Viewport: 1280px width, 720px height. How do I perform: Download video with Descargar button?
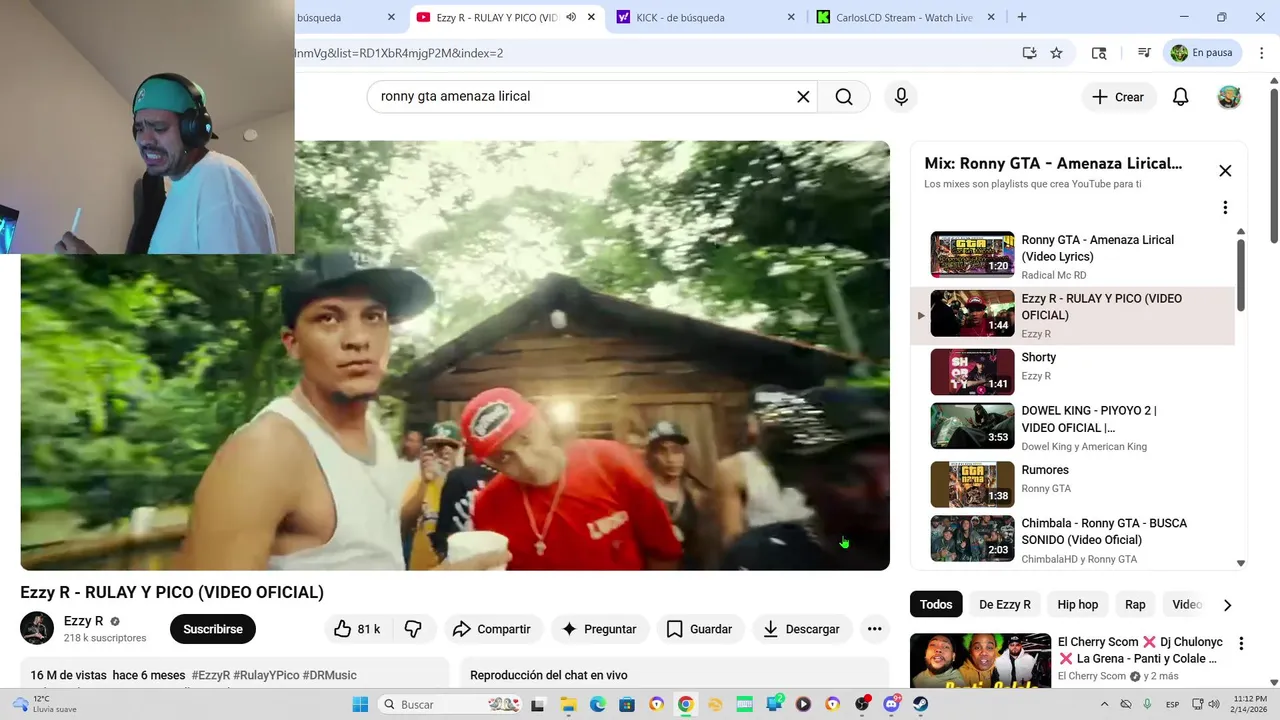coord(801,629)
